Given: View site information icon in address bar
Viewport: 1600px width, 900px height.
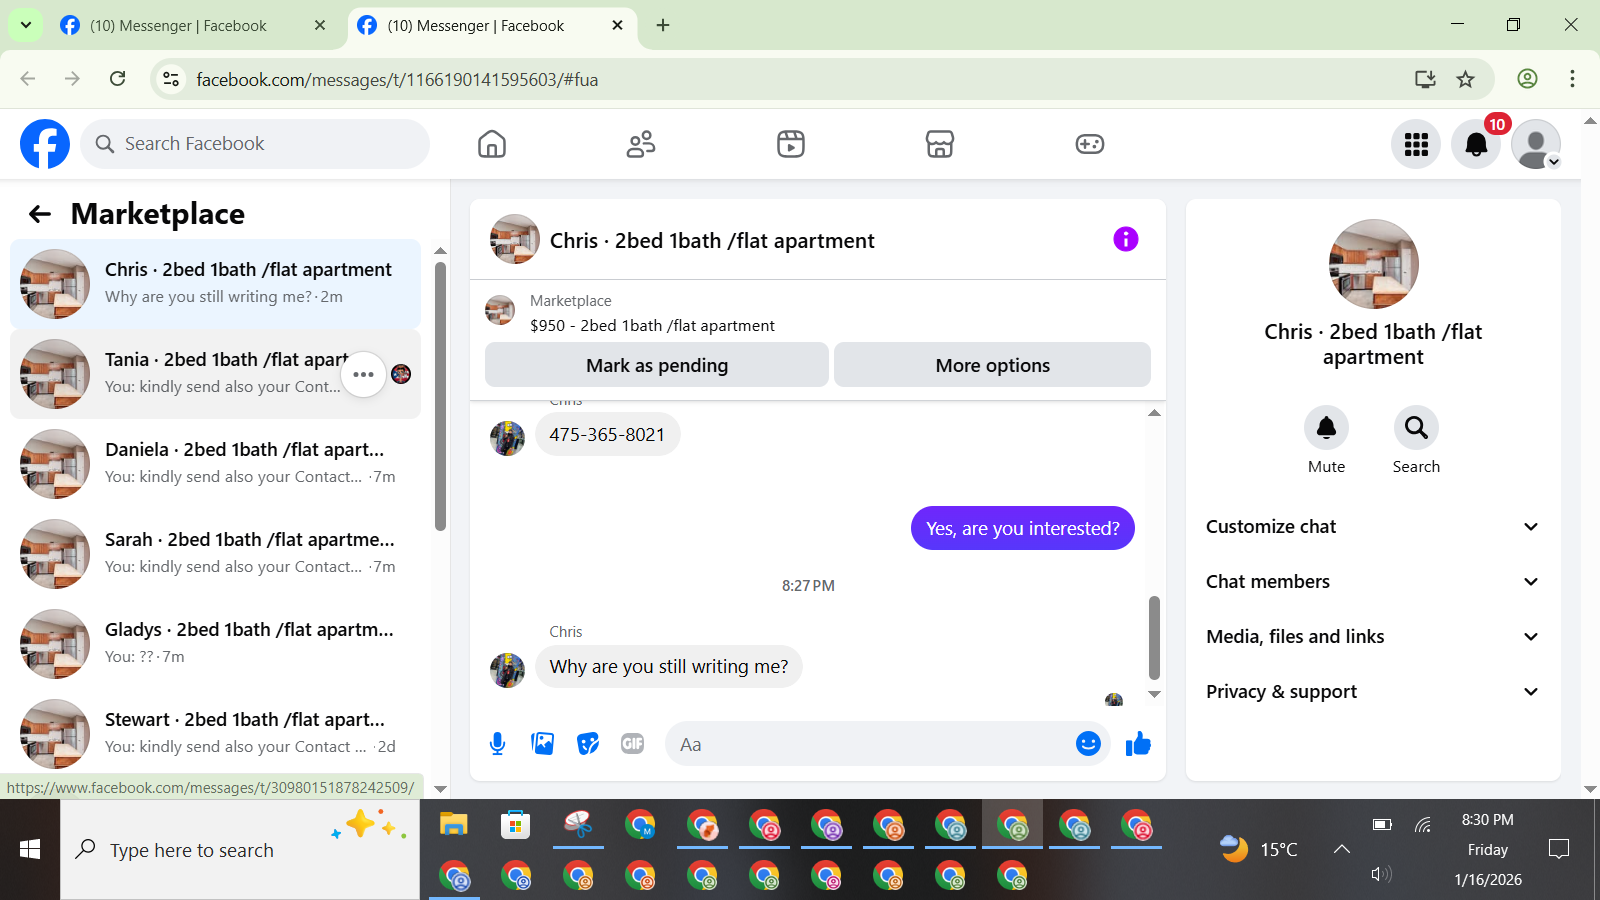Looking at the screenshot, I should (x=171, y=79).
